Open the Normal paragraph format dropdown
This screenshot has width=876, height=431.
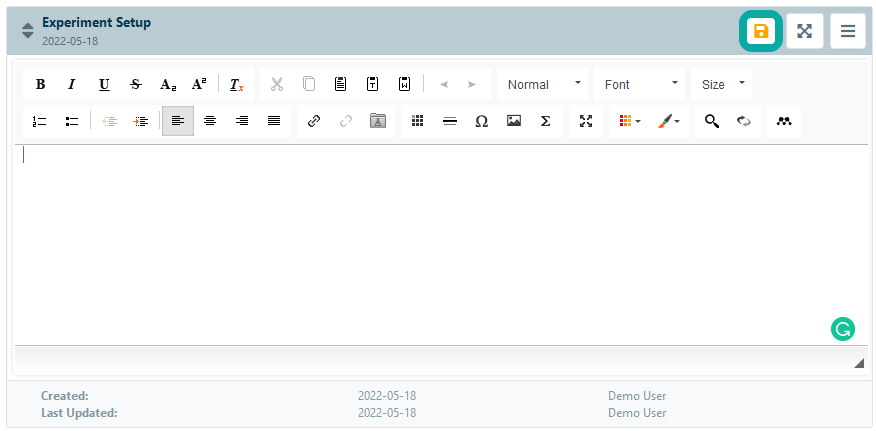pos(543,85)
